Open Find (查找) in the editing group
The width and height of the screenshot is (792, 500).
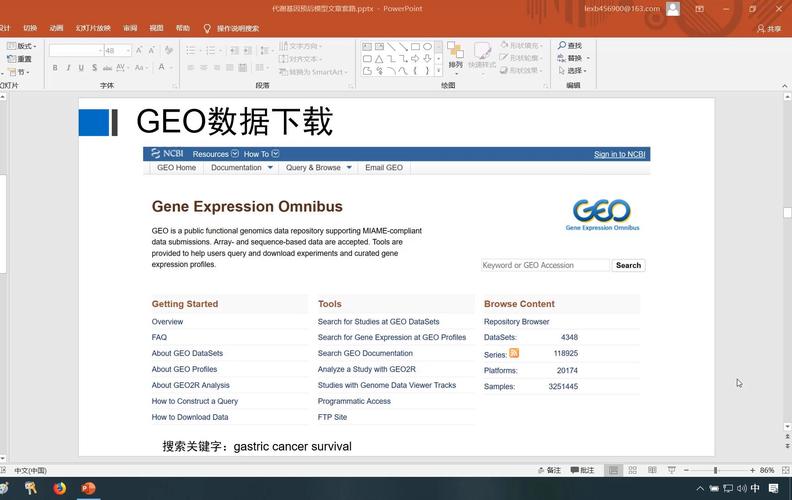pos(570,45)
